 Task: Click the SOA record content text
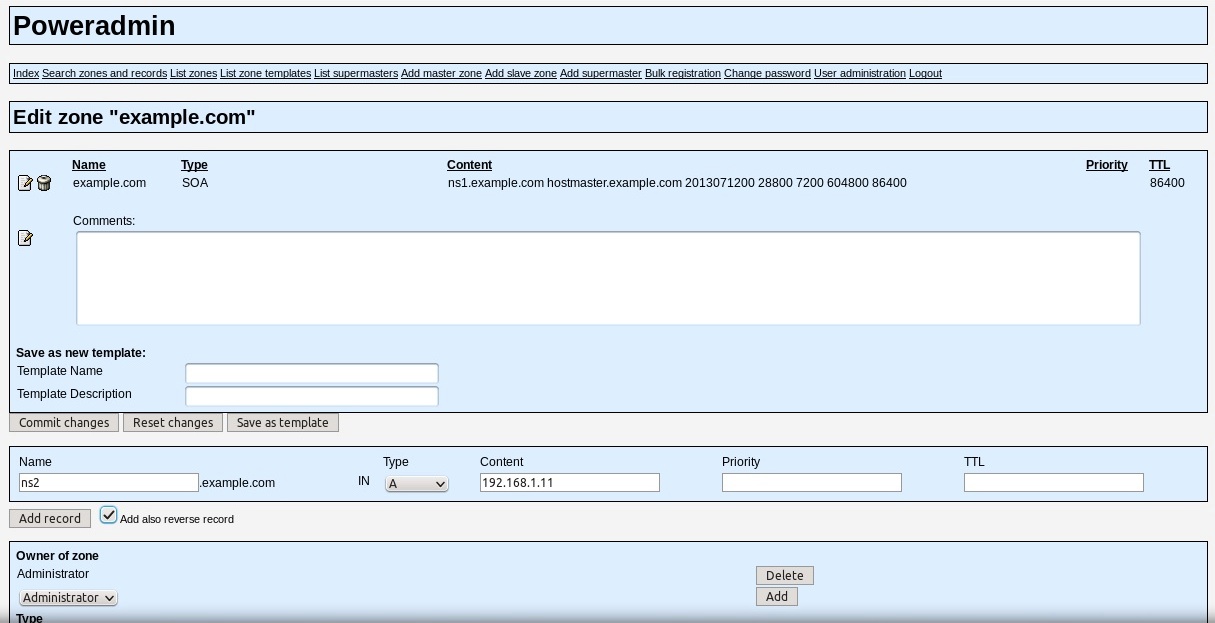[x=677, y=183]
